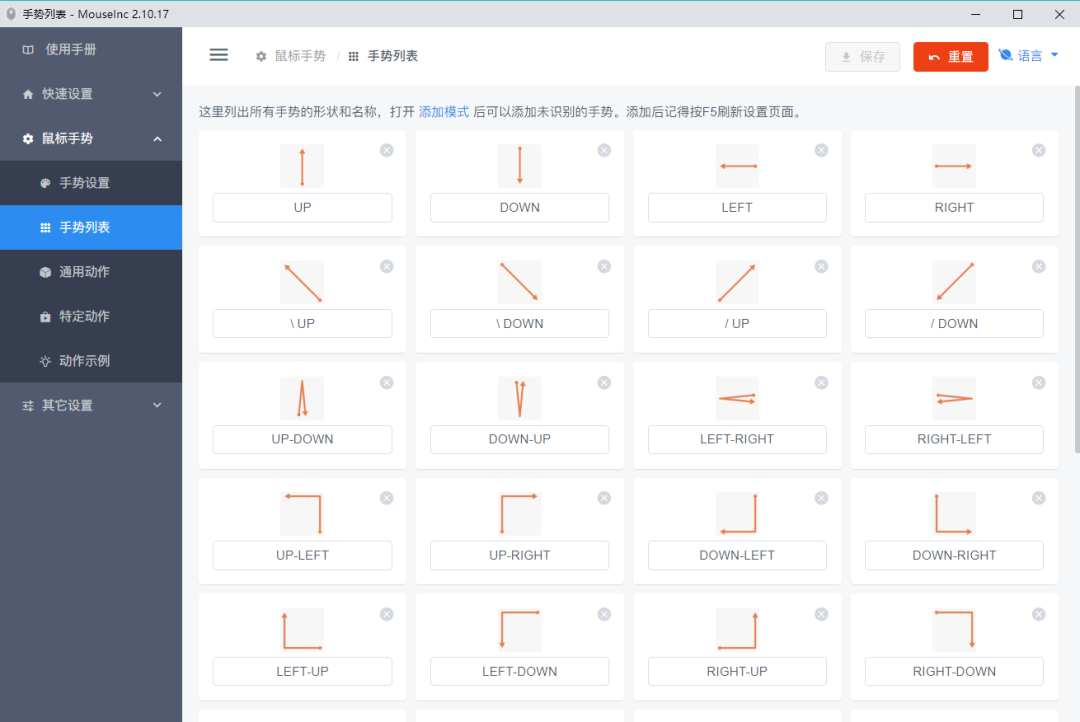This screenshot has height=722, width=1080.
Task: Delete the RIGHT-UP gesture card
Action: point(821,615)
